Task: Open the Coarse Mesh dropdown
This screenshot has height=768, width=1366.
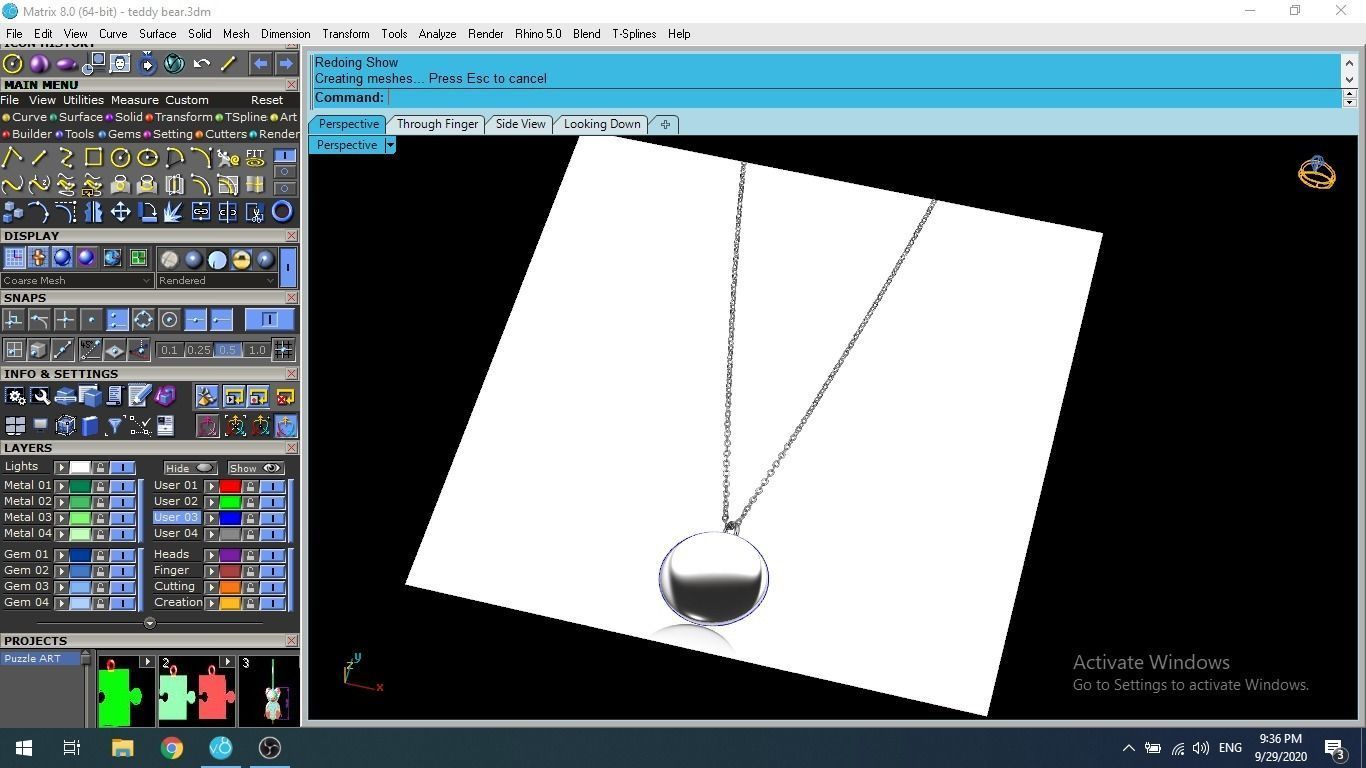Action: [x=77, y=281]
